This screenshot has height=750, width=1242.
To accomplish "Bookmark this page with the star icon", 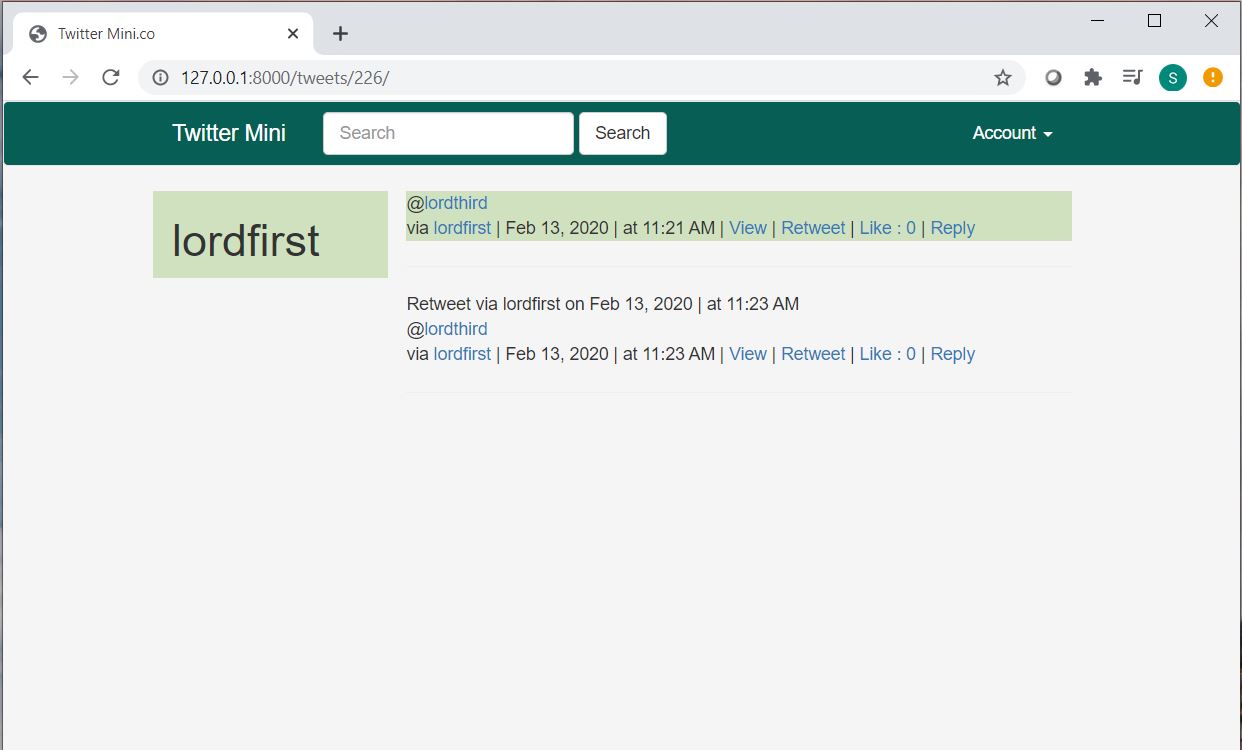I will [1002, 77].
